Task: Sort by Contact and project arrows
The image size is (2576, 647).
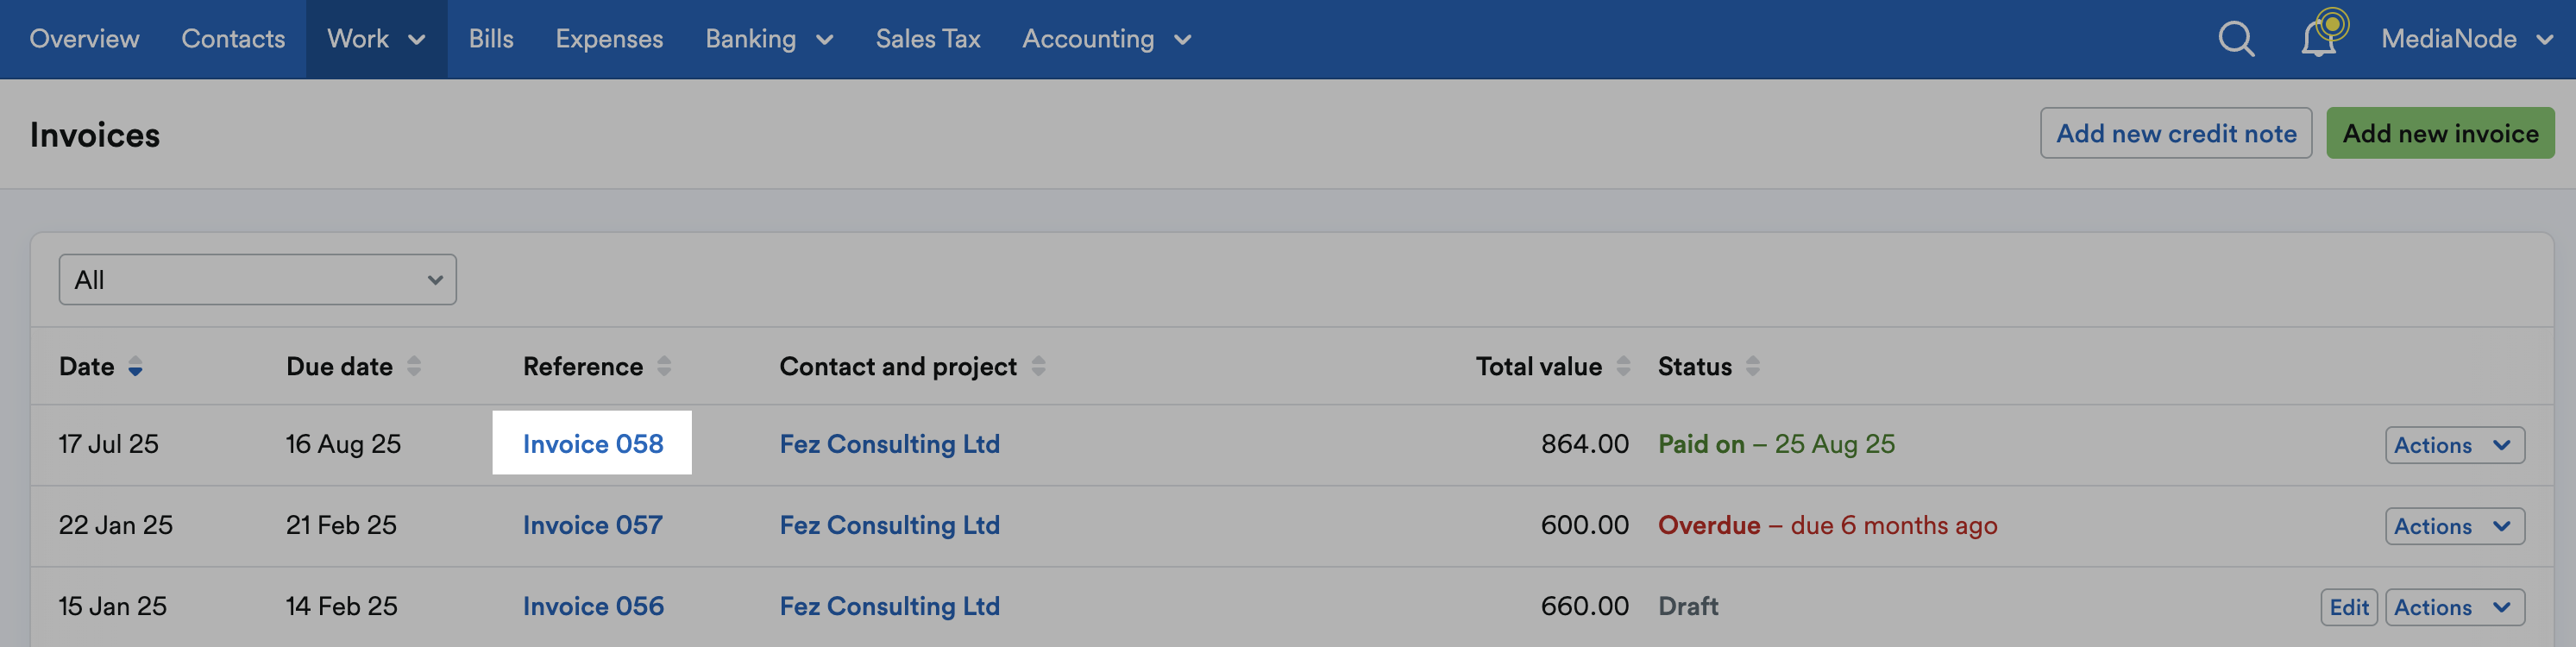Action: coord(1038,366)
